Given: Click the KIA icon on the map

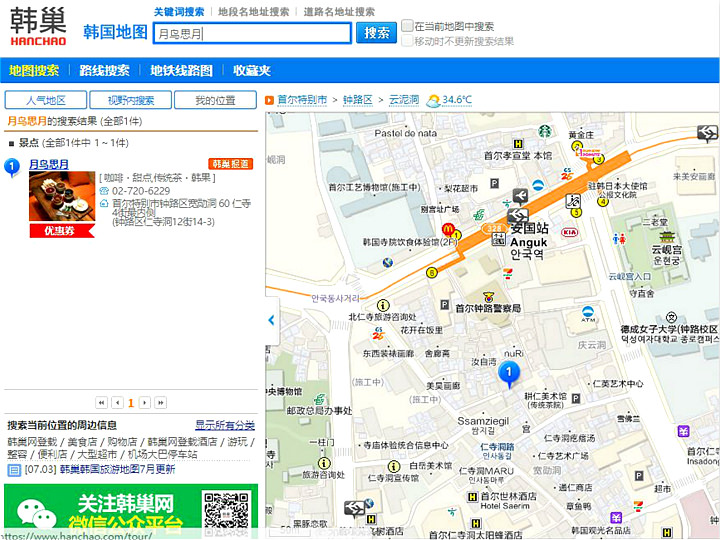Looking at the screenshot, I should 569,232.
